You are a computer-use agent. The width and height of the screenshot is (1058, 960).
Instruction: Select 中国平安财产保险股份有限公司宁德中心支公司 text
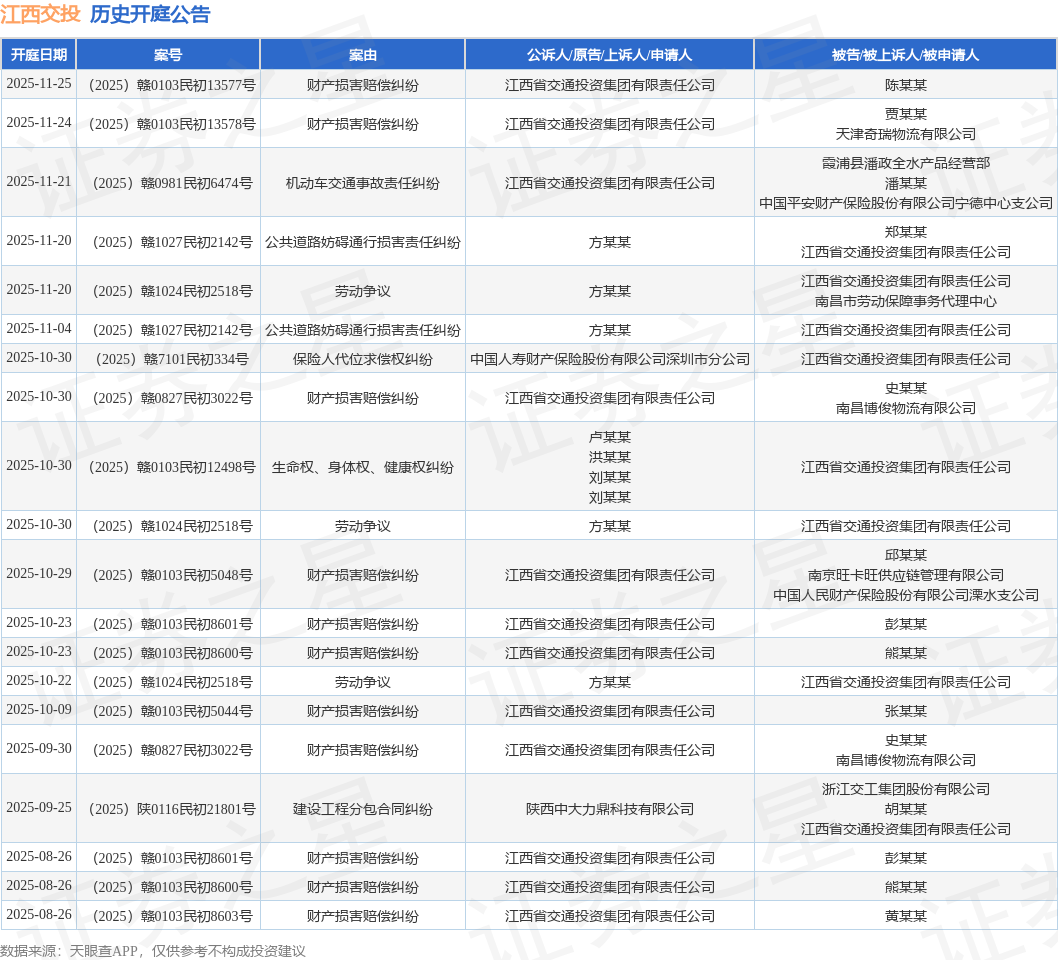coord(906,203)
